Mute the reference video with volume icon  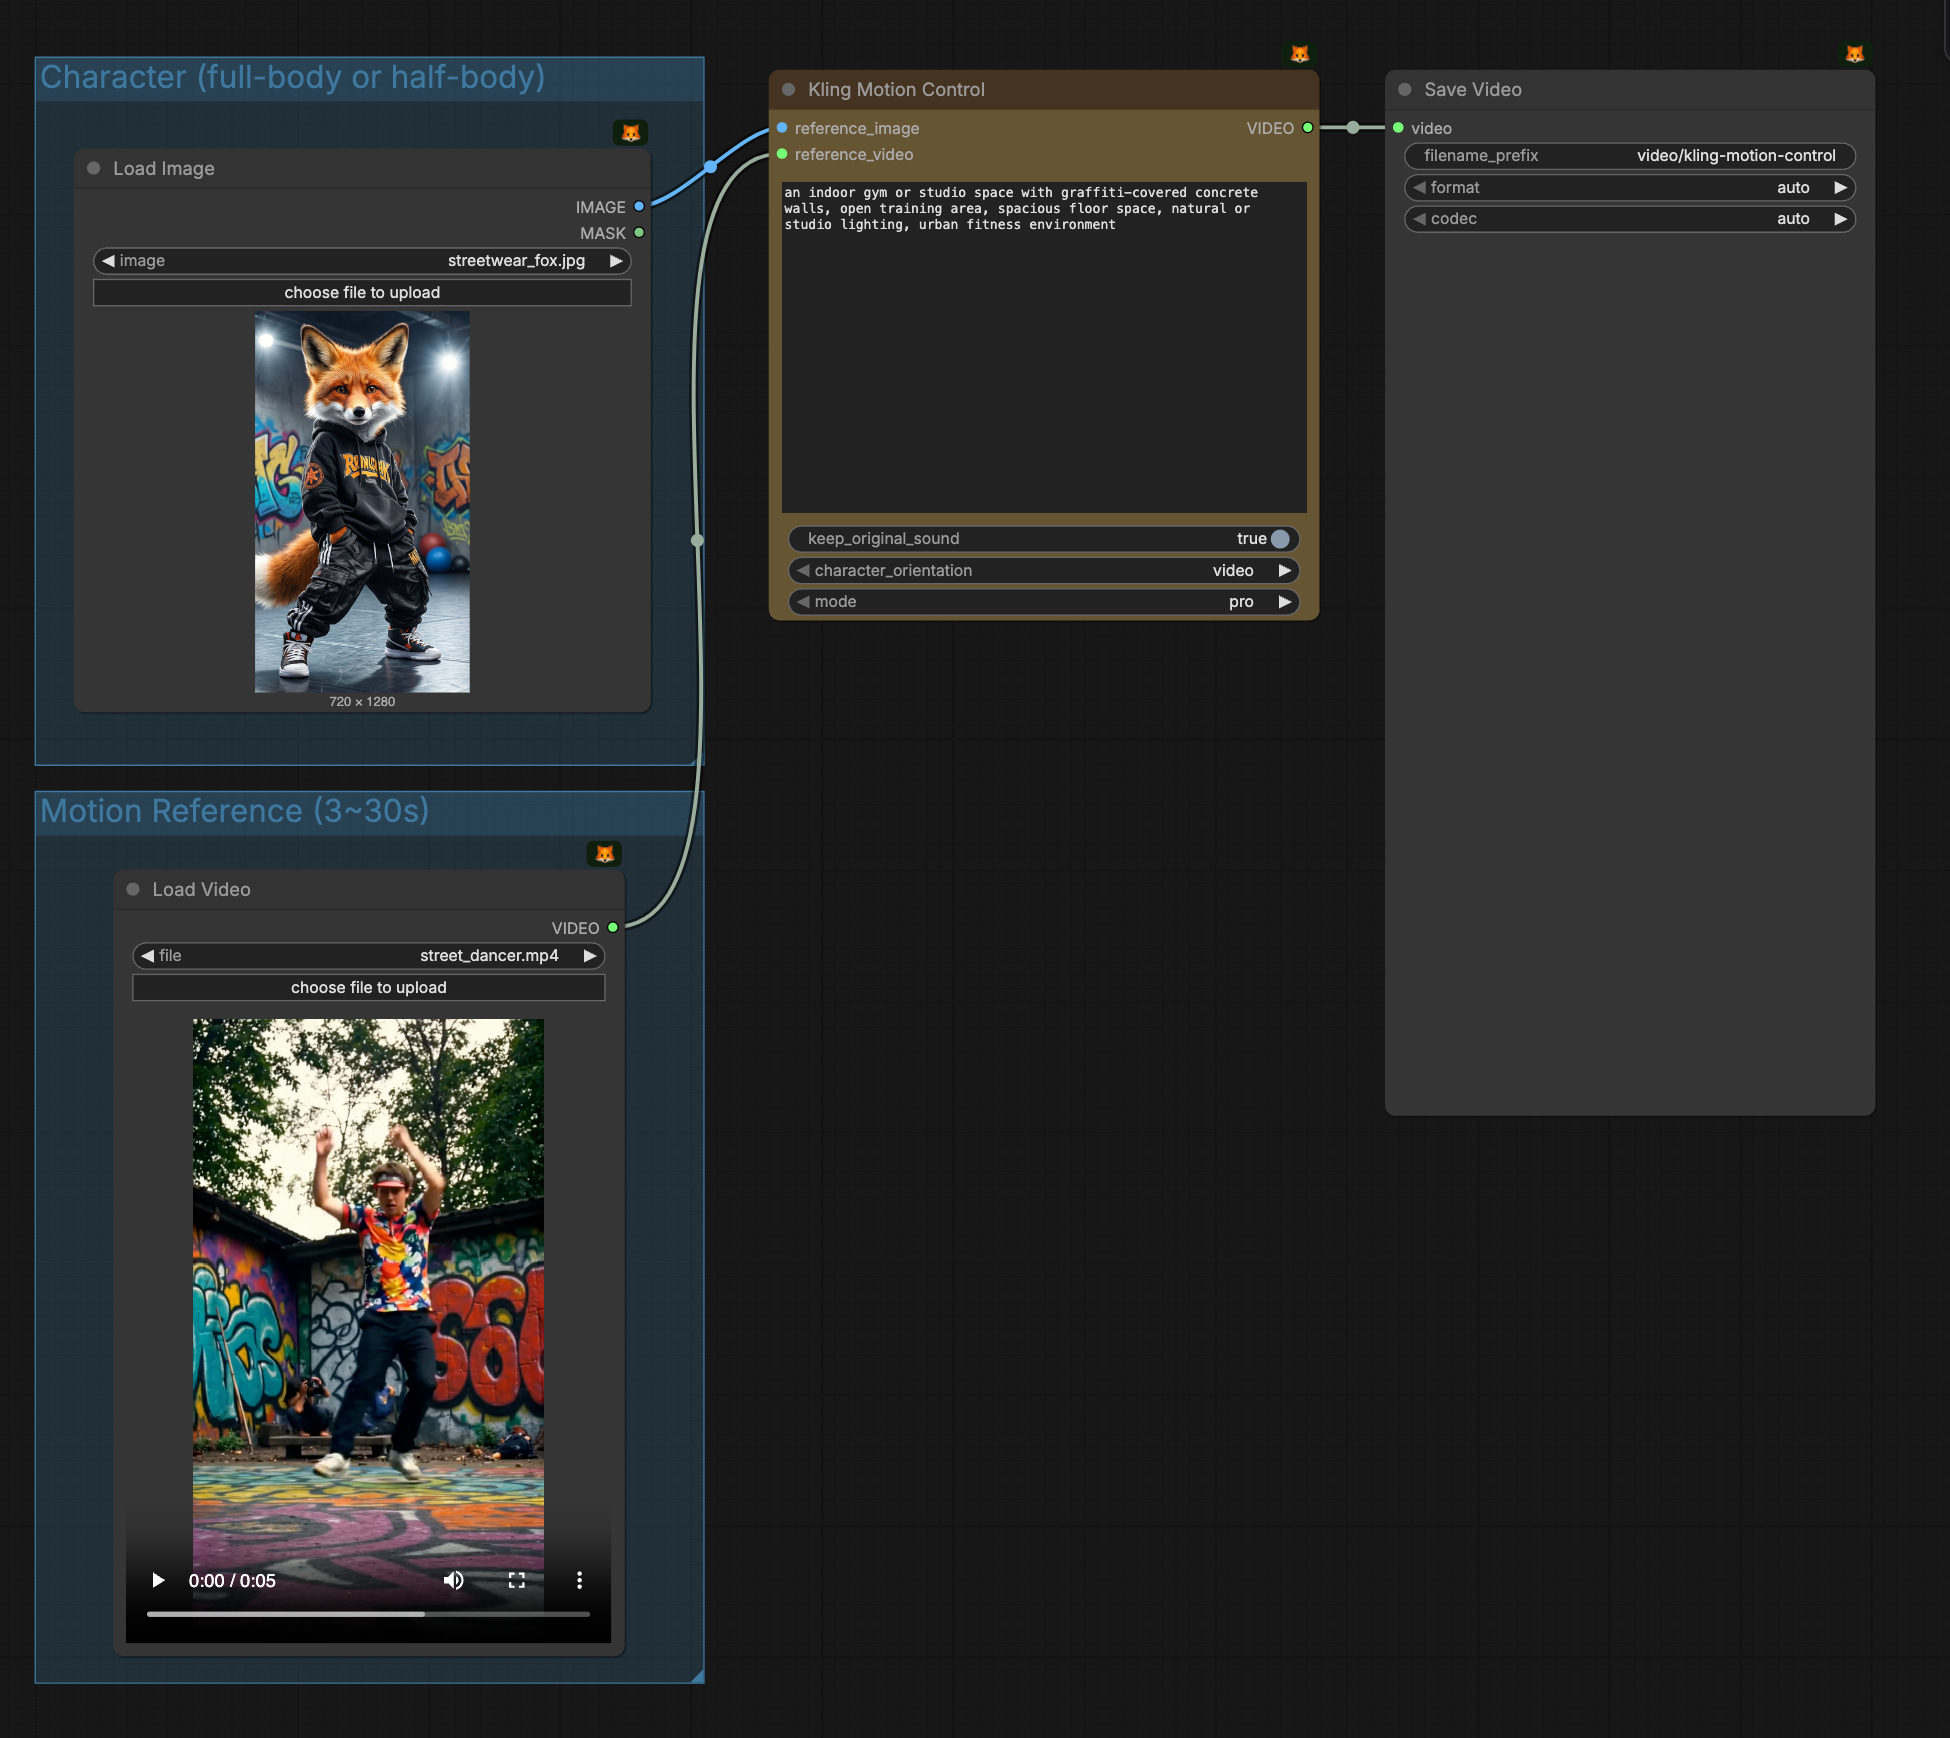coord(454,1580)
